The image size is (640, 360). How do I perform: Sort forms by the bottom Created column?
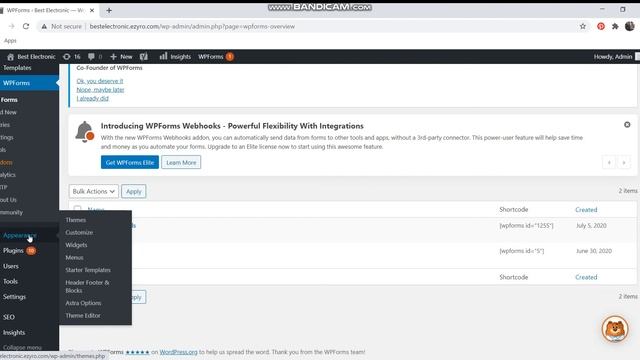tap(586, 277)
